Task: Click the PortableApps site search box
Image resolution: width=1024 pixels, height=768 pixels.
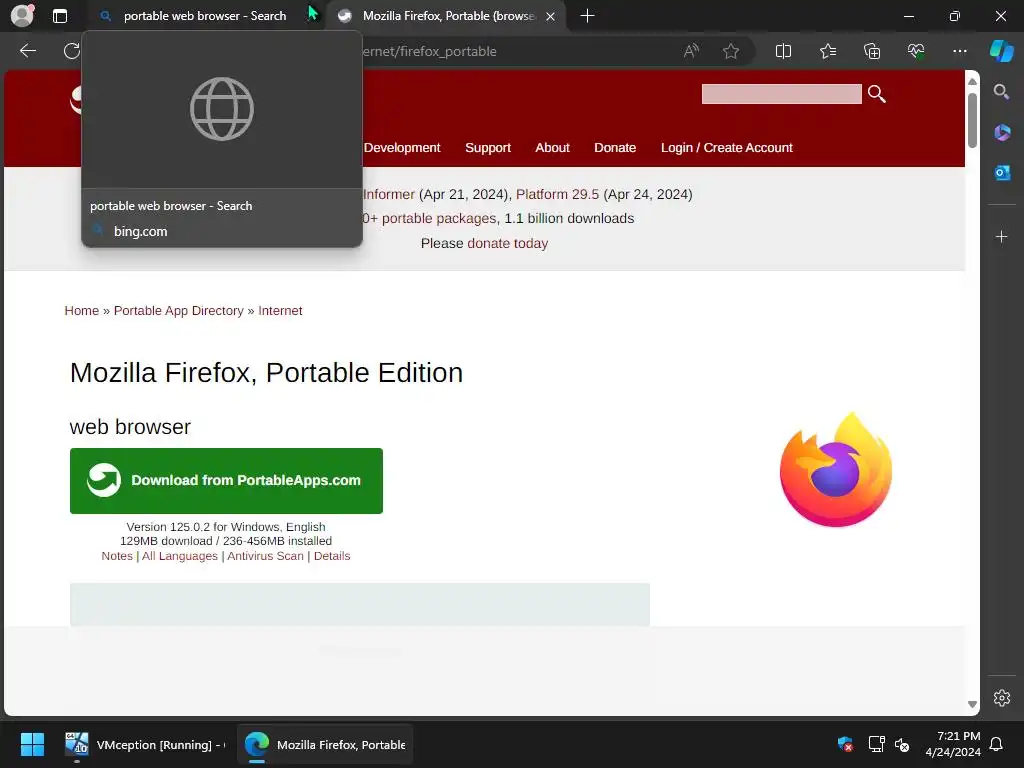Action: point(781,94)
